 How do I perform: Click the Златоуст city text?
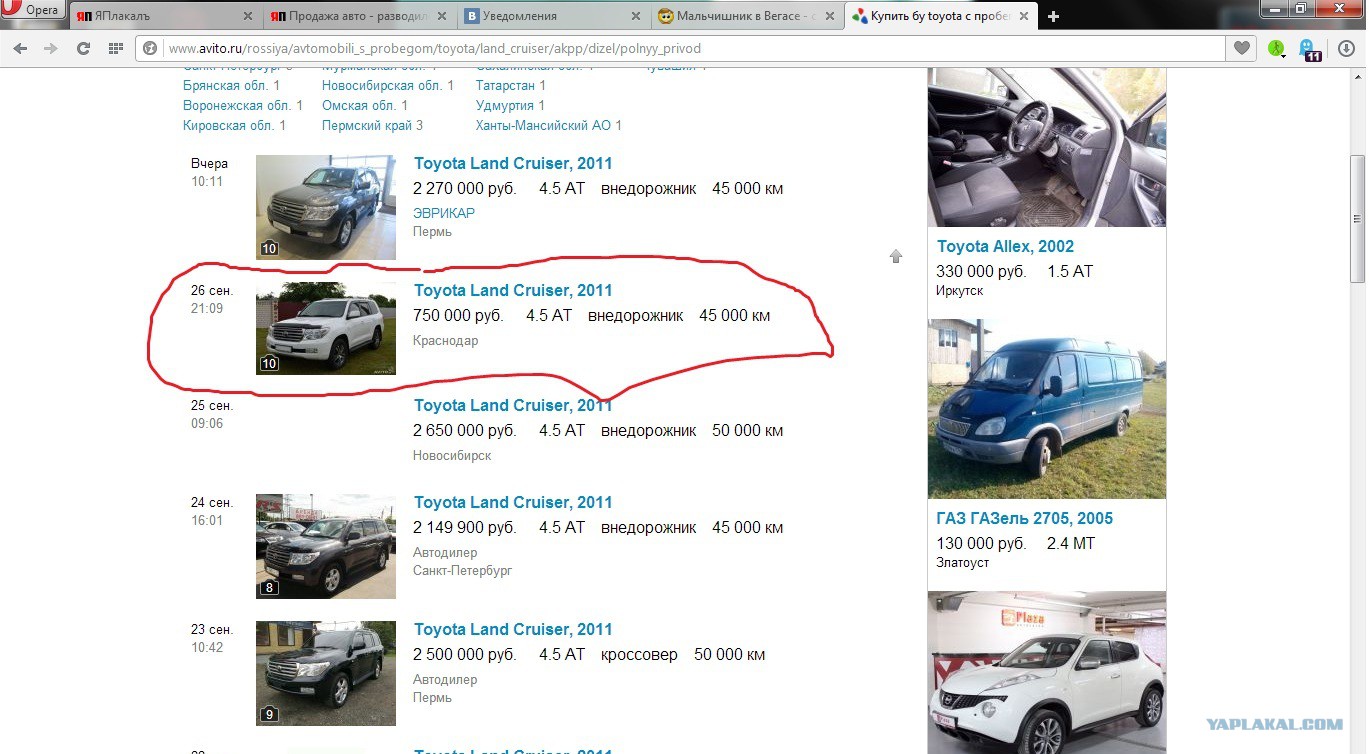(x=963, y=563)
